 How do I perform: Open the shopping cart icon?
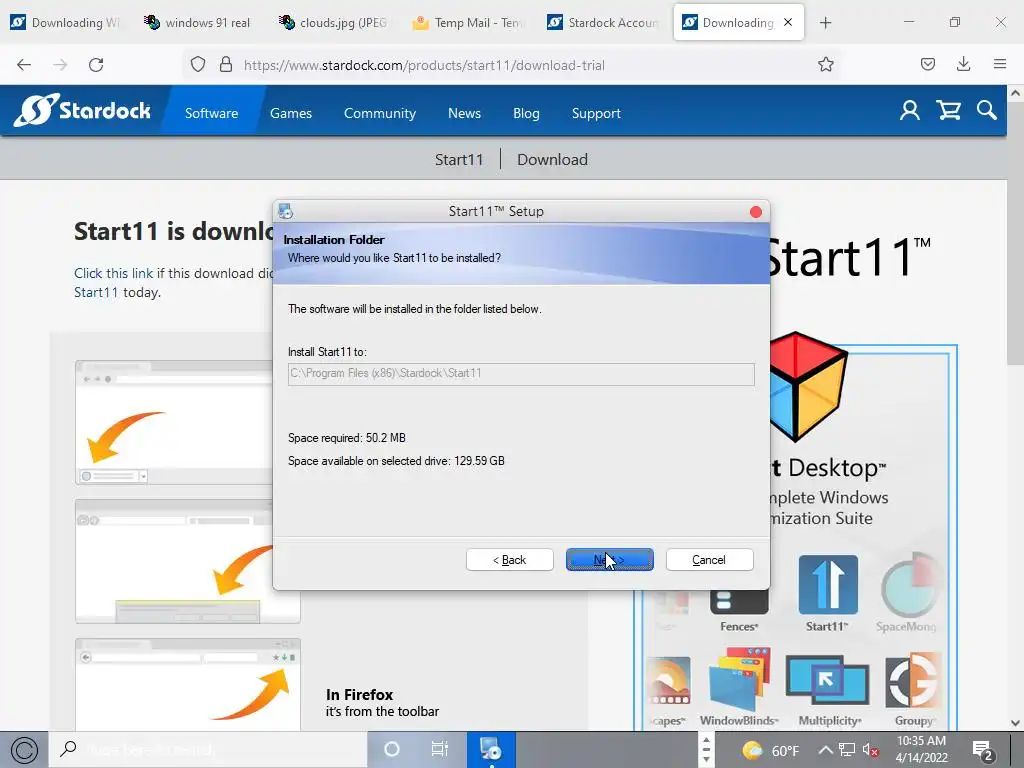(x=948, y=110)
